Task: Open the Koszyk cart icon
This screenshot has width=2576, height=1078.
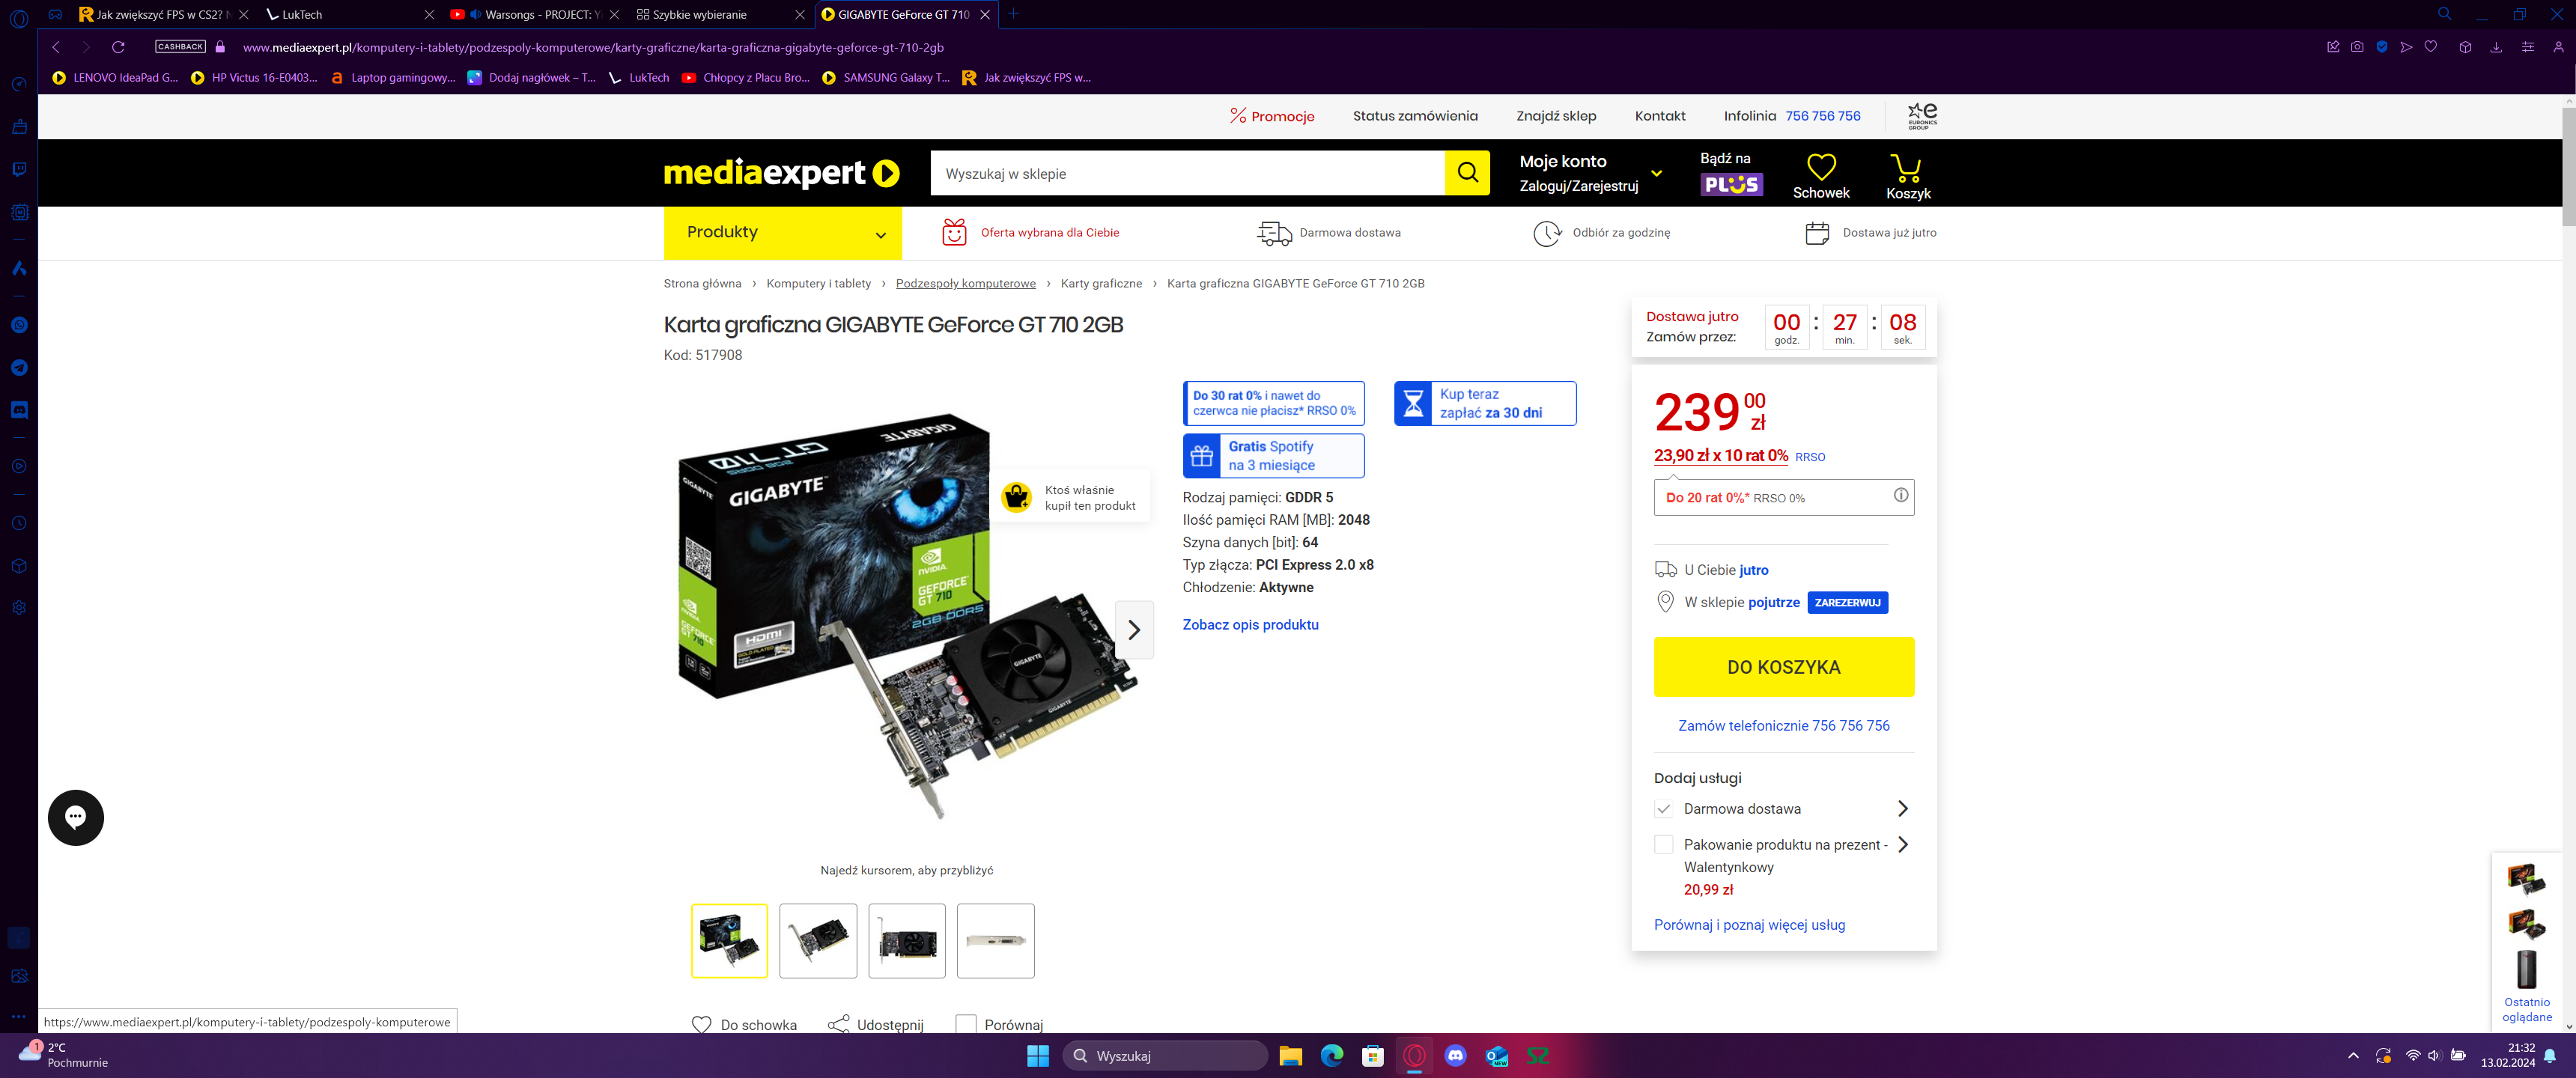Action: tap(1906, 167)
